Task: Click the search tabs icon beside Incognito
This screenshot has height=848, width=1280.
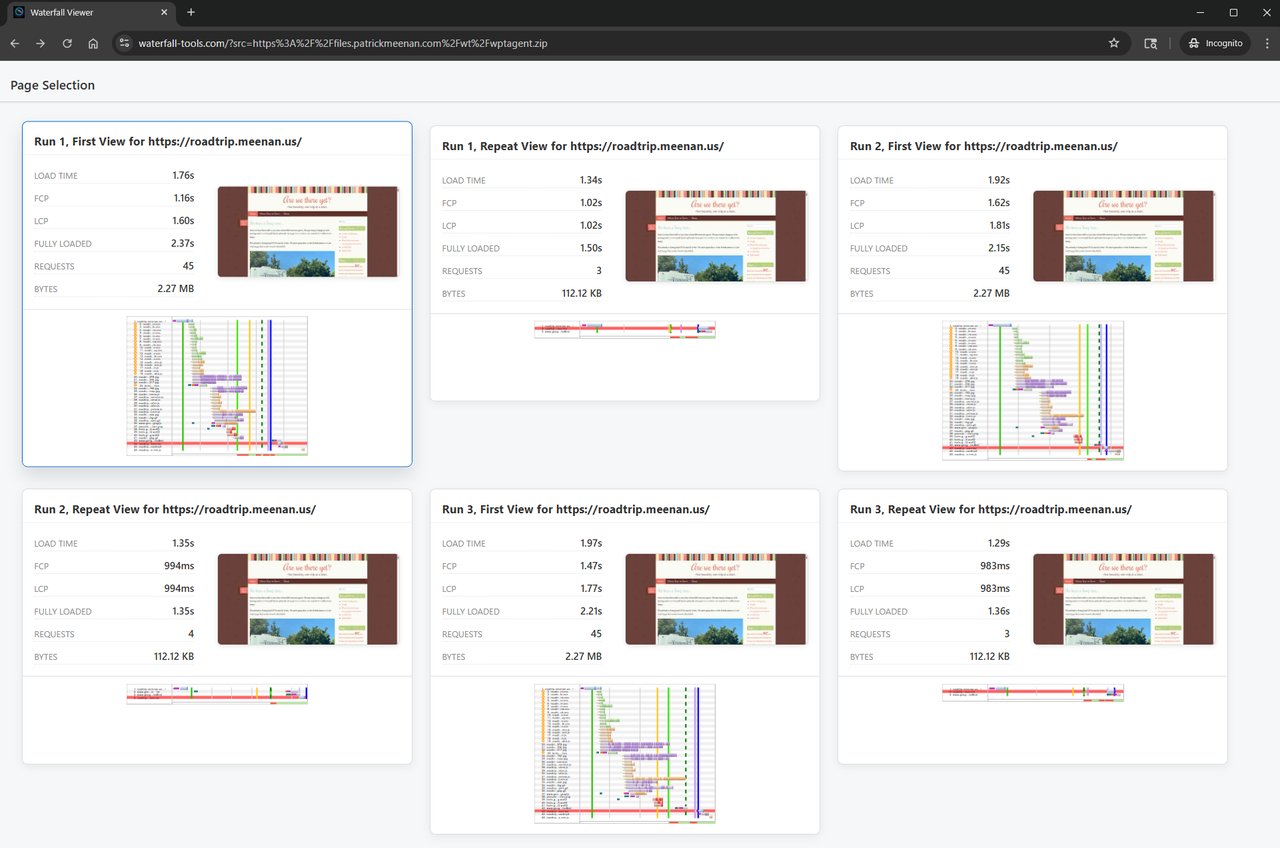Action: tap(1151, 43)
